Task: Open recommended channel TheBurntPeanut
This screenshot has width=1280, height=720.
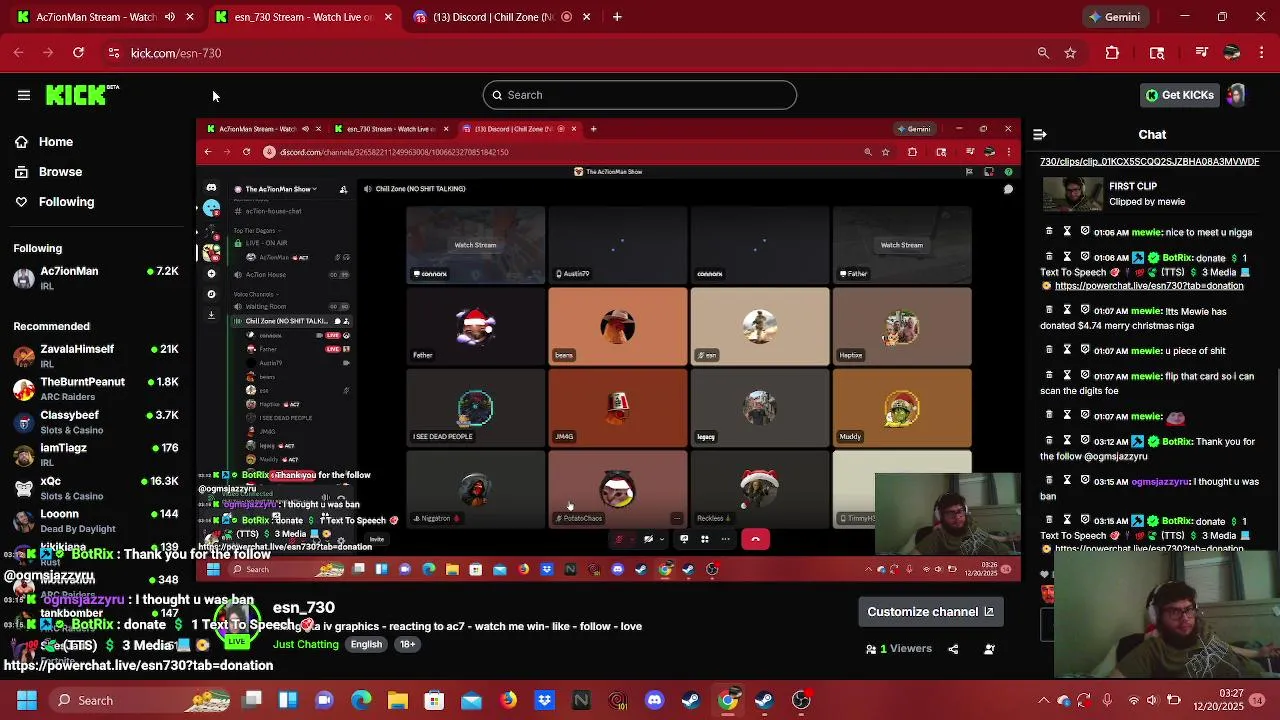Action: tap(96, 389)
